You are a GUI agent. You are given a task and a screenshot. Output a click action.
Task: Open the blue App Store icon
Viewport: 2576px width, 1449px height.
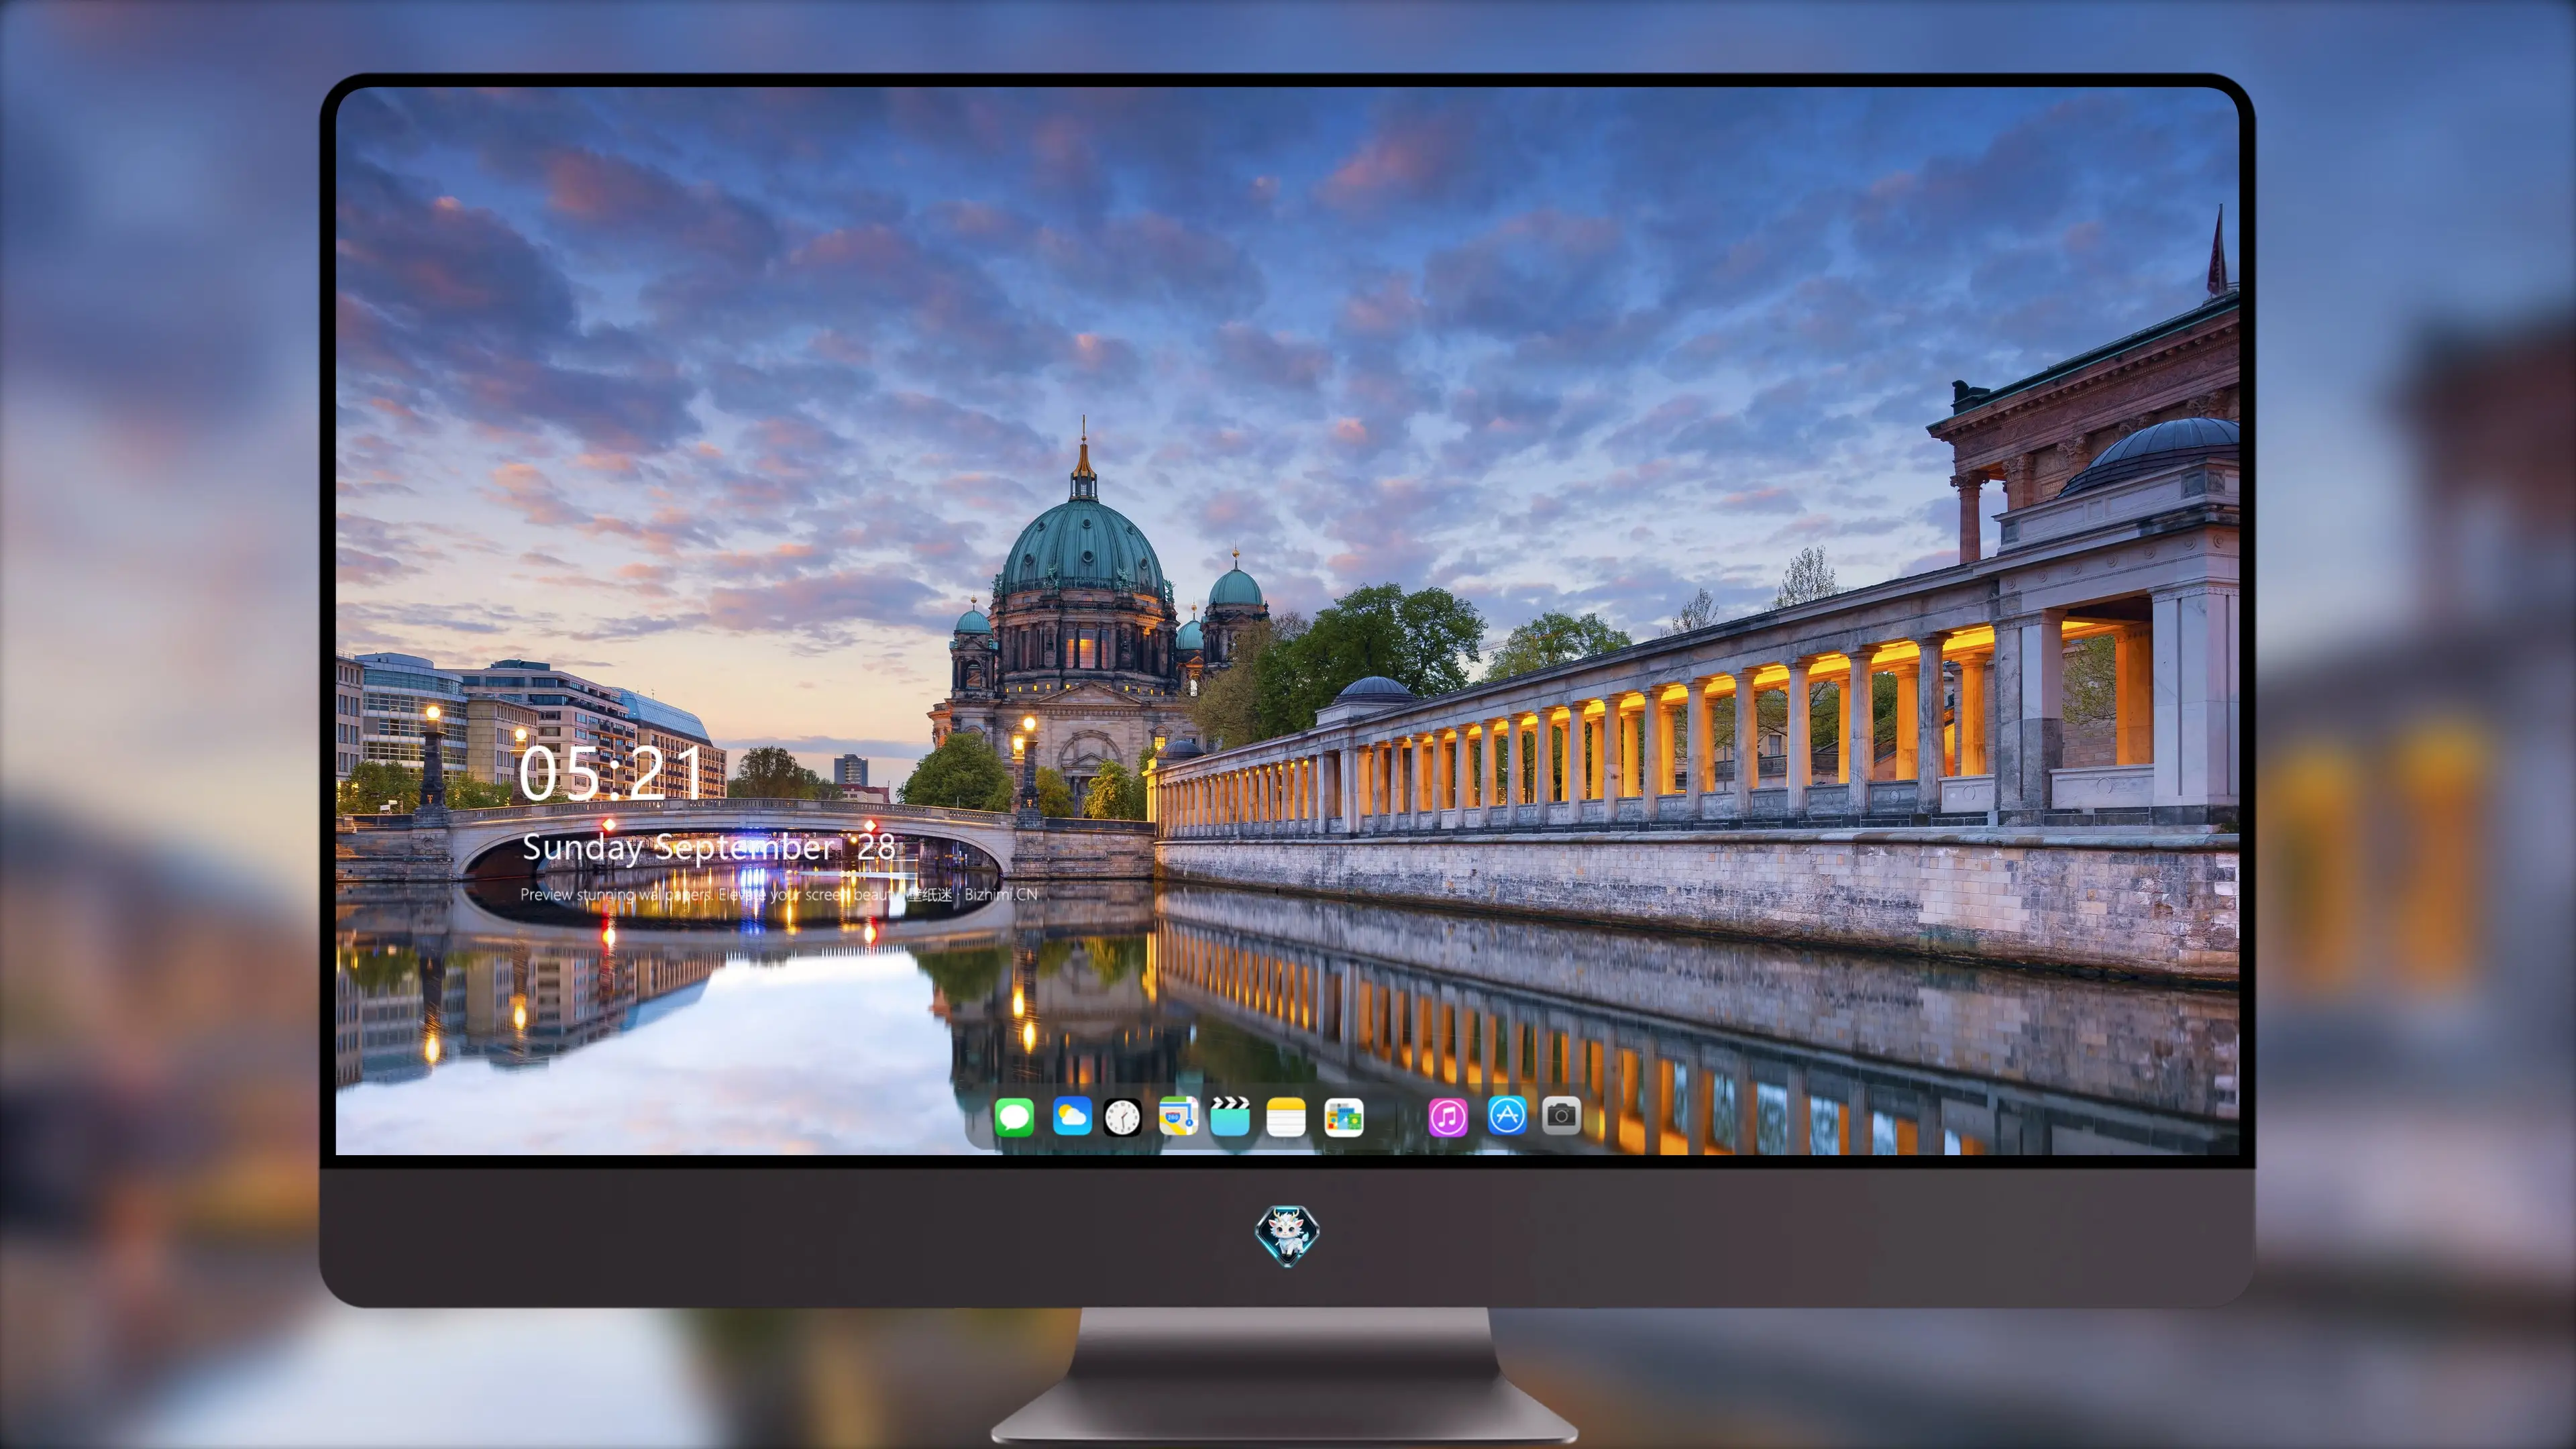coord(1507,1115)
